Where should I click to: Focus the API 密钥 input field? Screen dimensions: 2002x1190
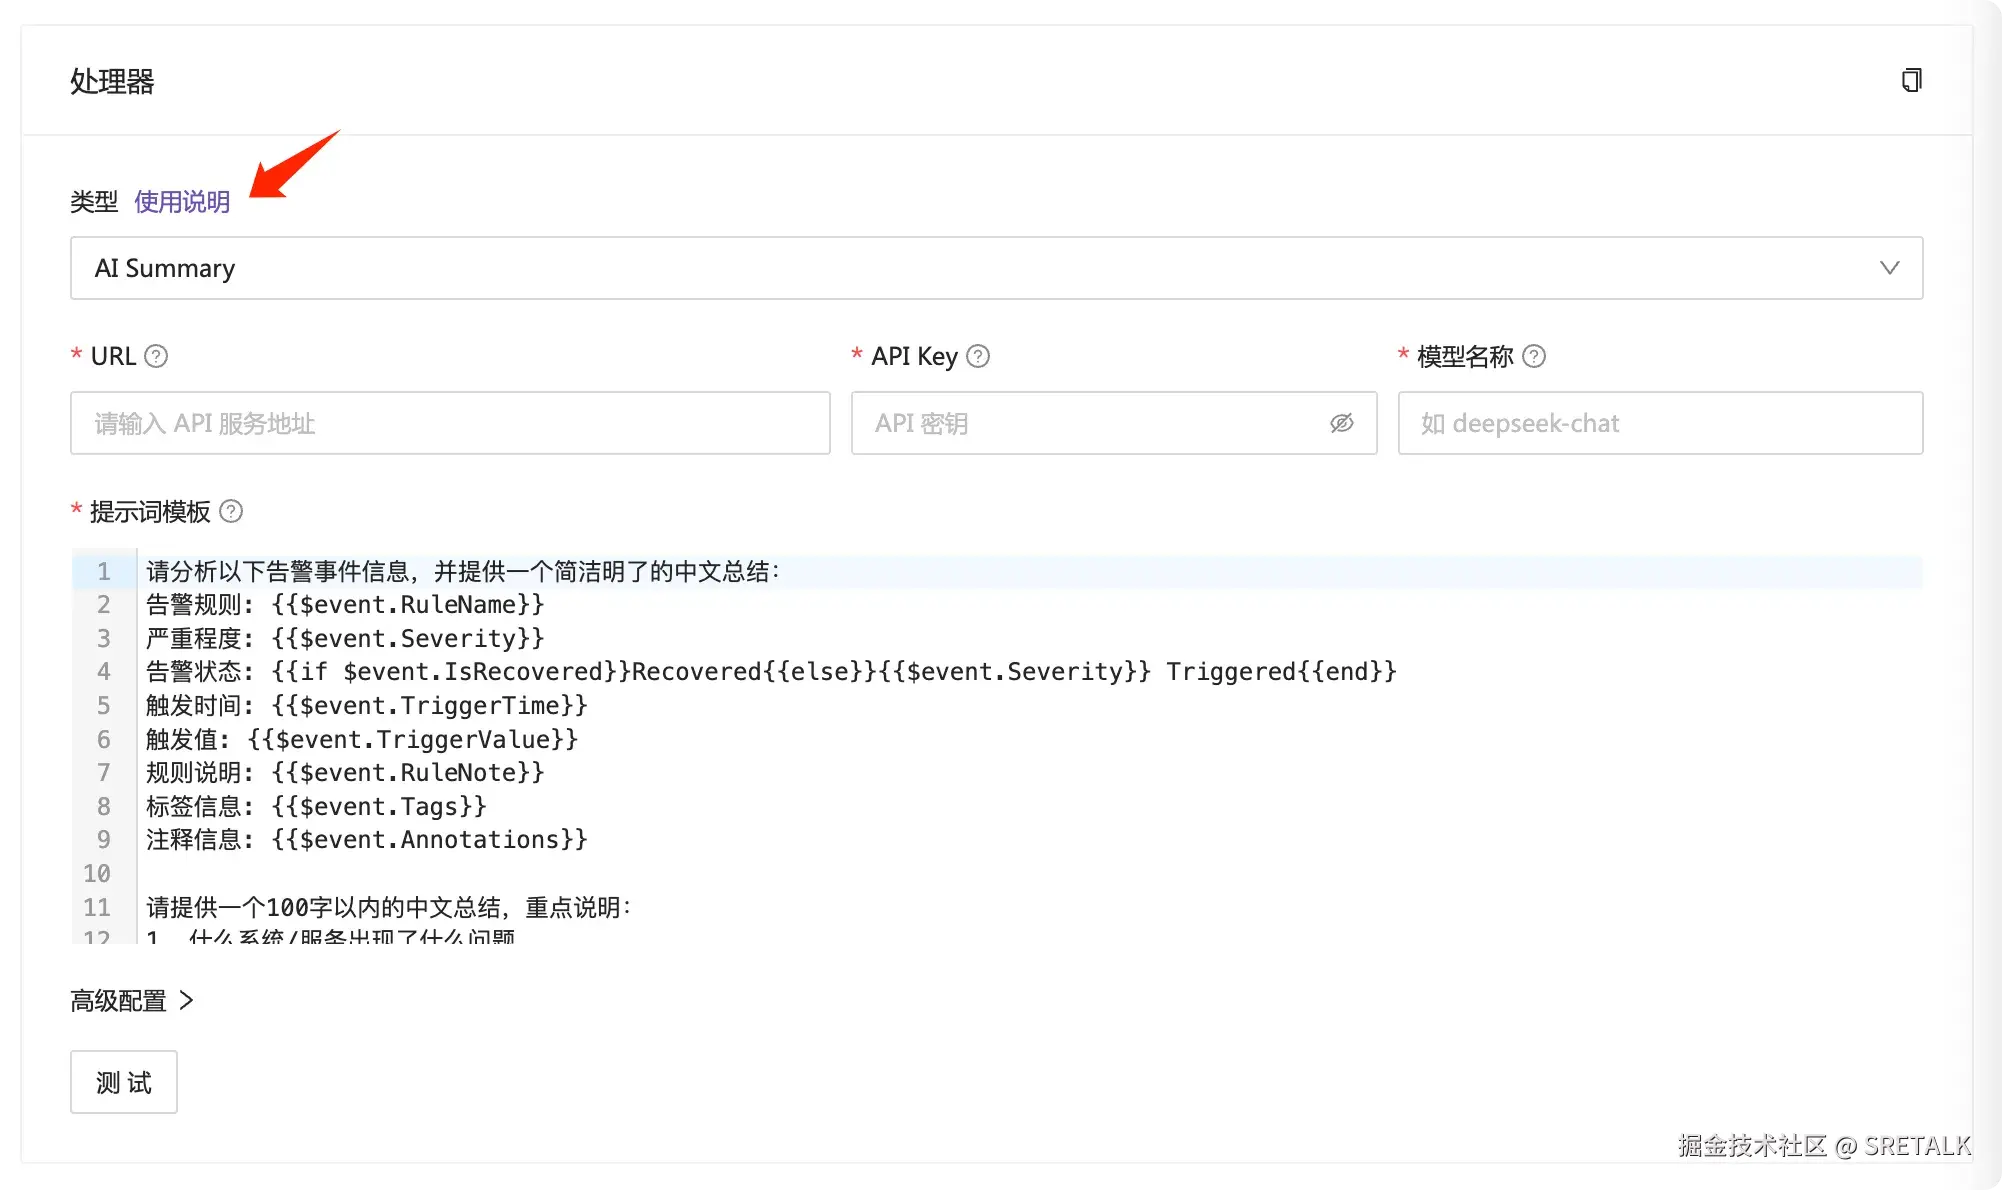[1090, 423]
